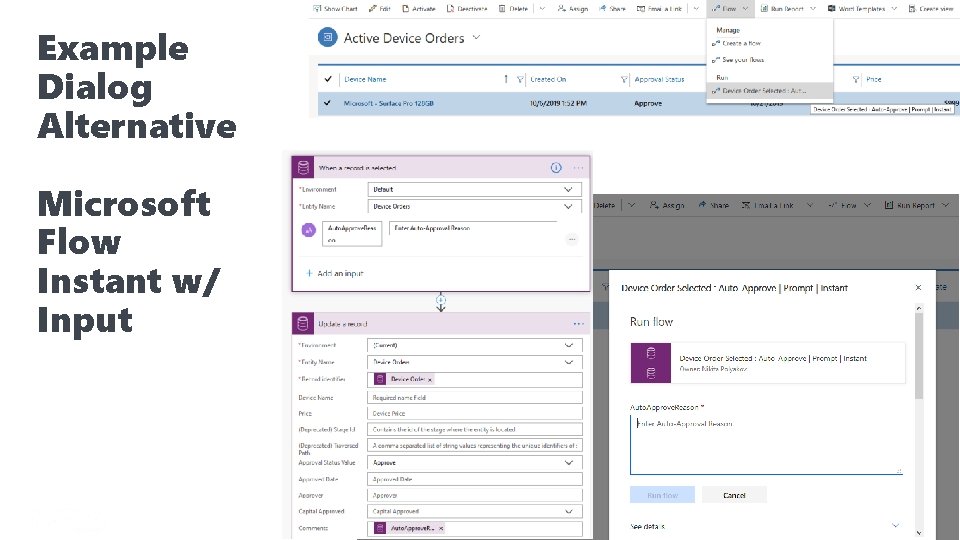Click the Update a record database icon

click(302, 323)
